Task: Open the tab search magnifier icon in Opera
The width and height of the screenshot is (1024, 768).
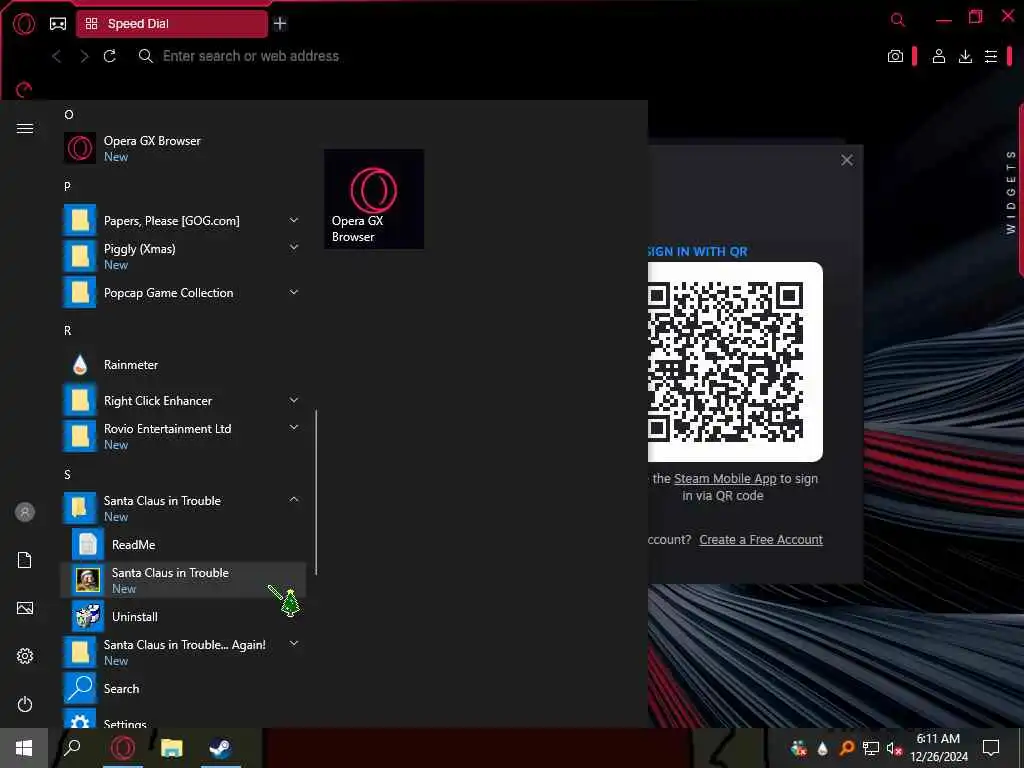Action: point(898,20)
